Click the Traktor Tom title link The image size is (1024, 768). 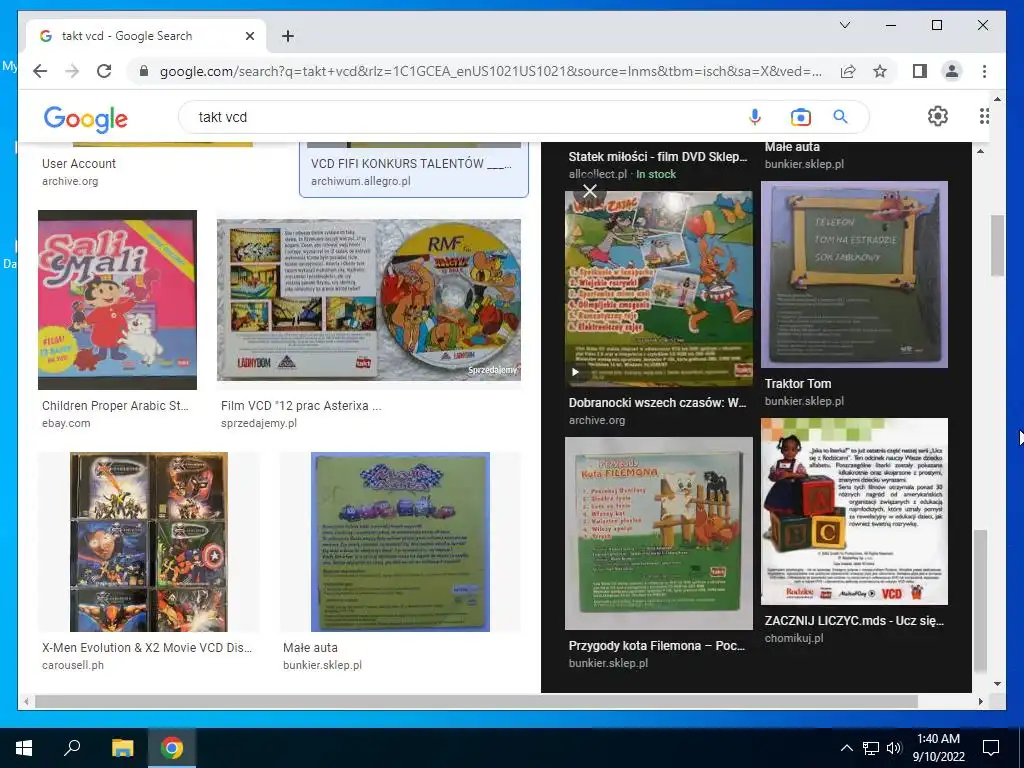tap(797, 383)
